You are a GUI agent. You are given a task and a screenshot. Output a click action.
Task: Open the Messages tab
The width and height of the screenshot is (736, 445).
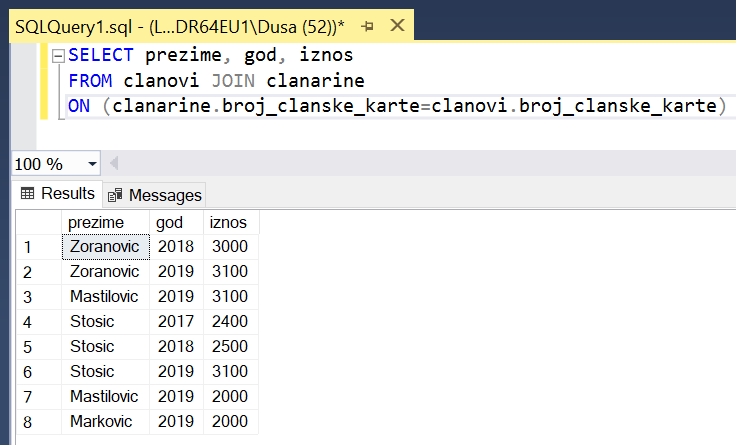tap(155, 195)
